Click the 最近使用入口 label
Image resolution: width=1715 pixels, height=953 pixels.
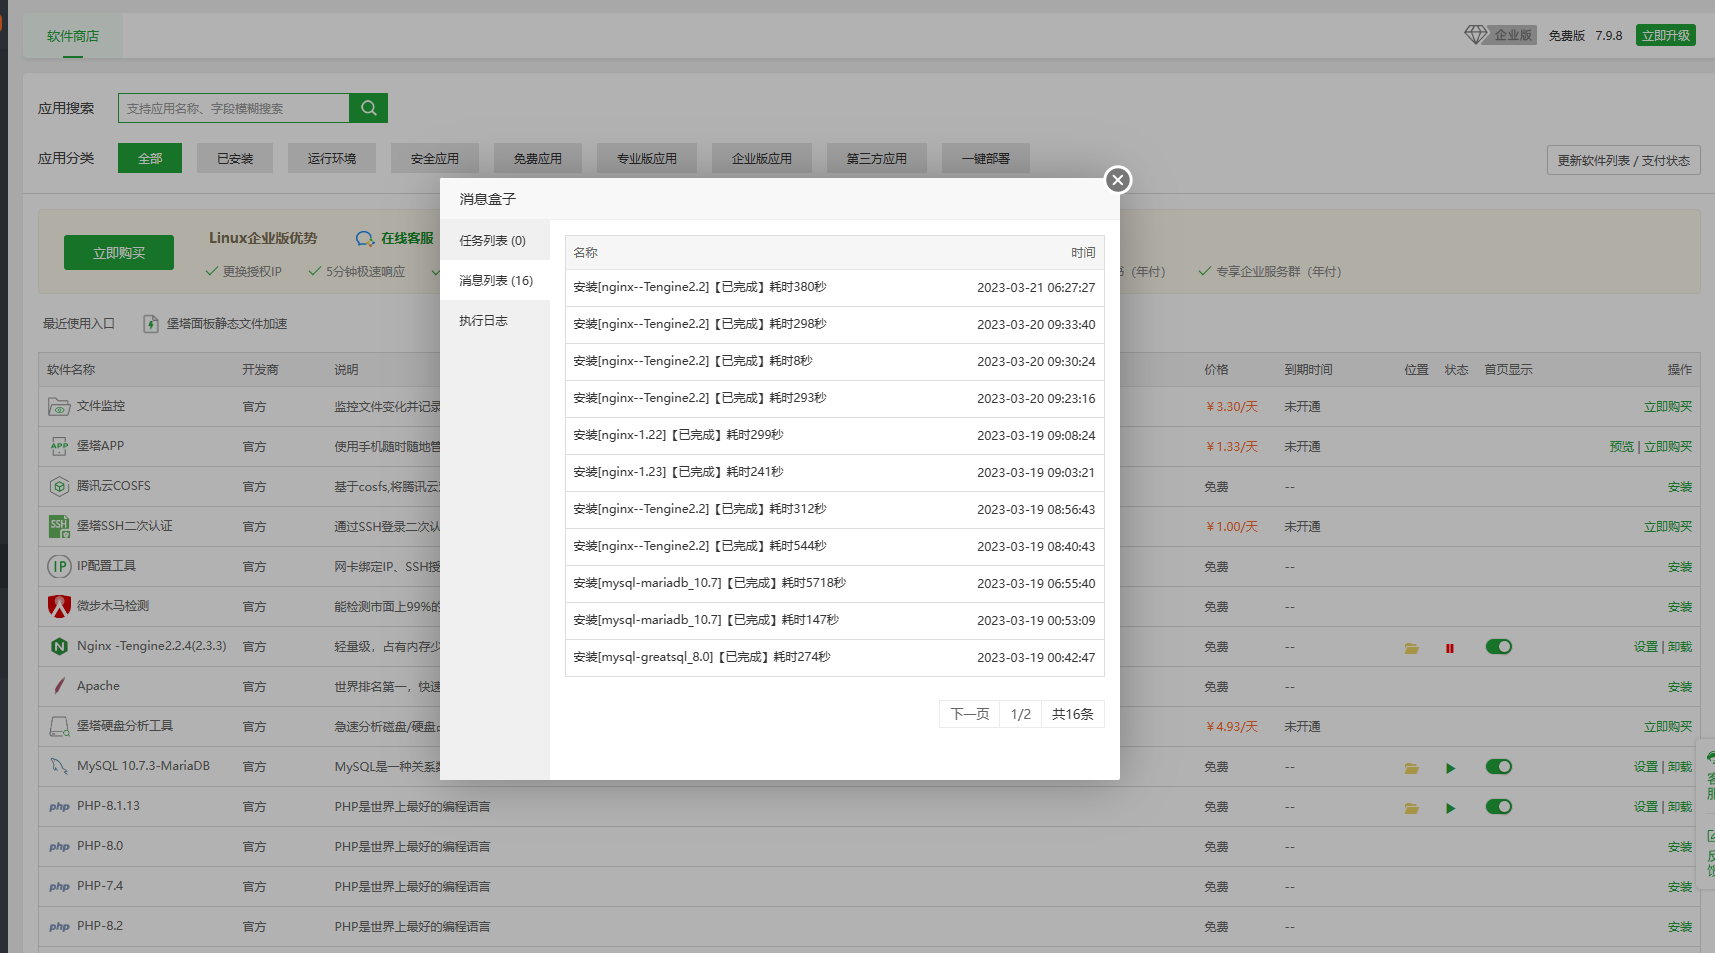coord(79,324)
